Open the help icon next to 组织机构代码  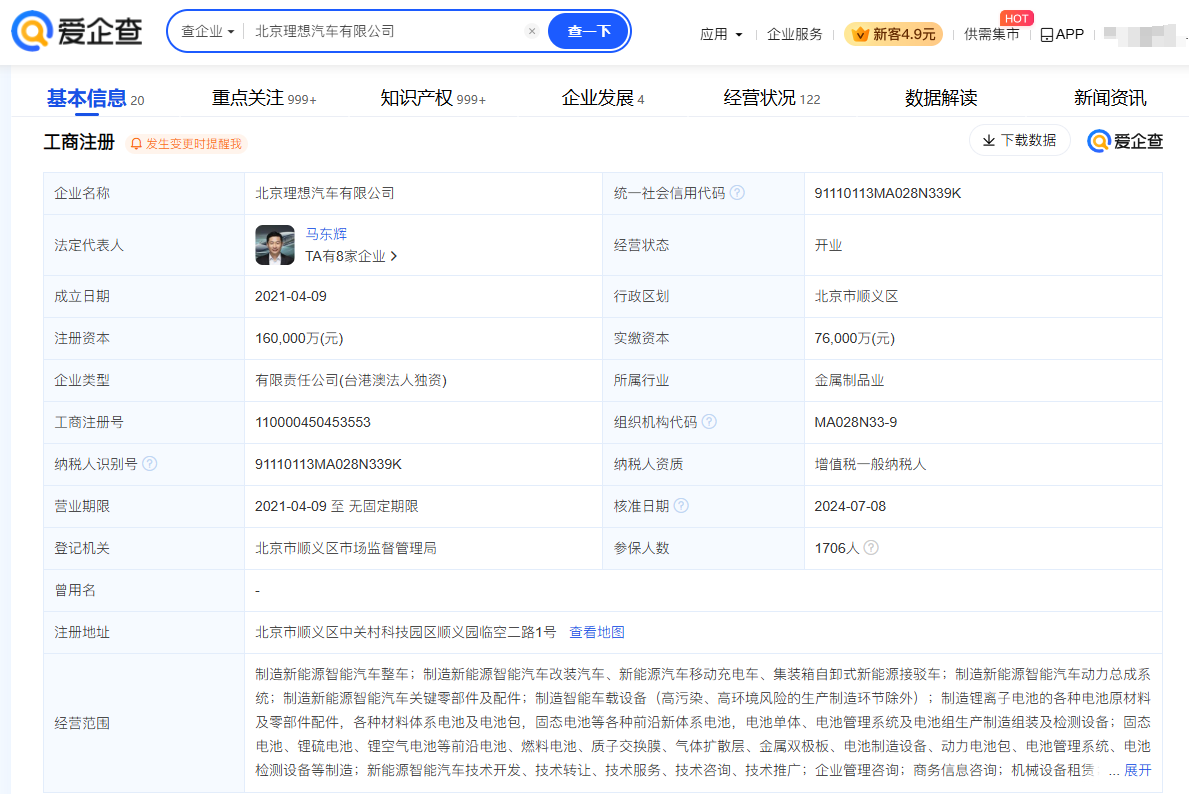pyautogui.click(x=709, y=421)
